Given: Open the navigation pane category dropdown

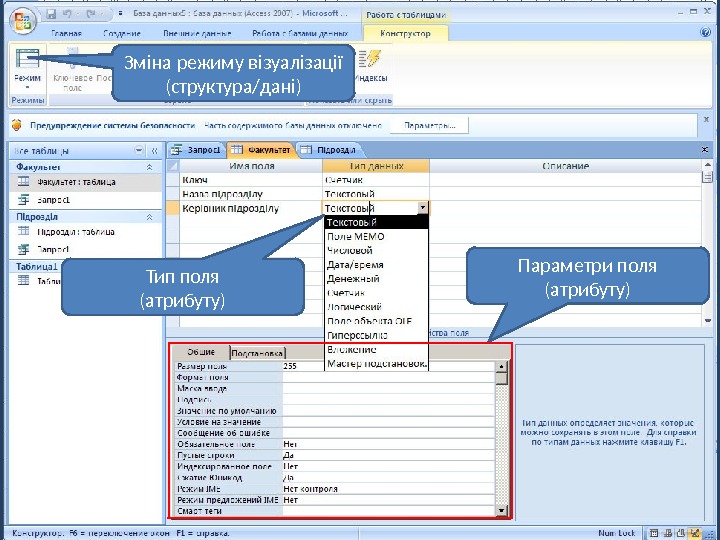Looking at the screenshot, I should point(139,150).
